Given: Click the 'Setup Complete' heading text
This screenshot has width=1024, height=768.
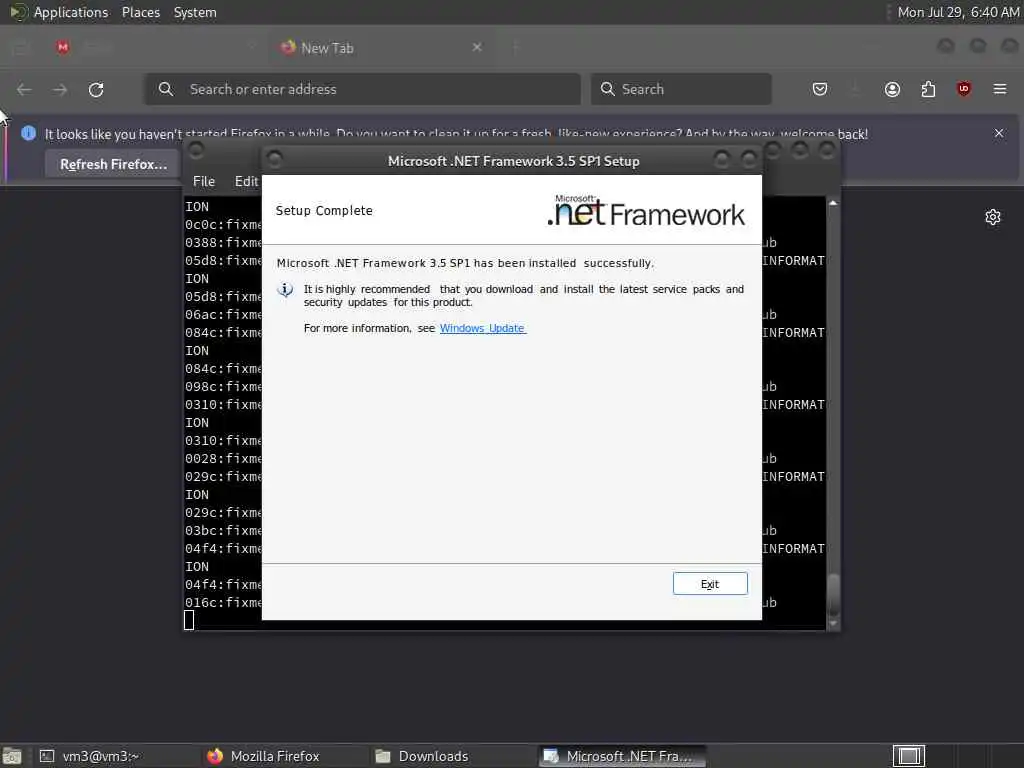Looking at the screenshot, I should (324, 210).
